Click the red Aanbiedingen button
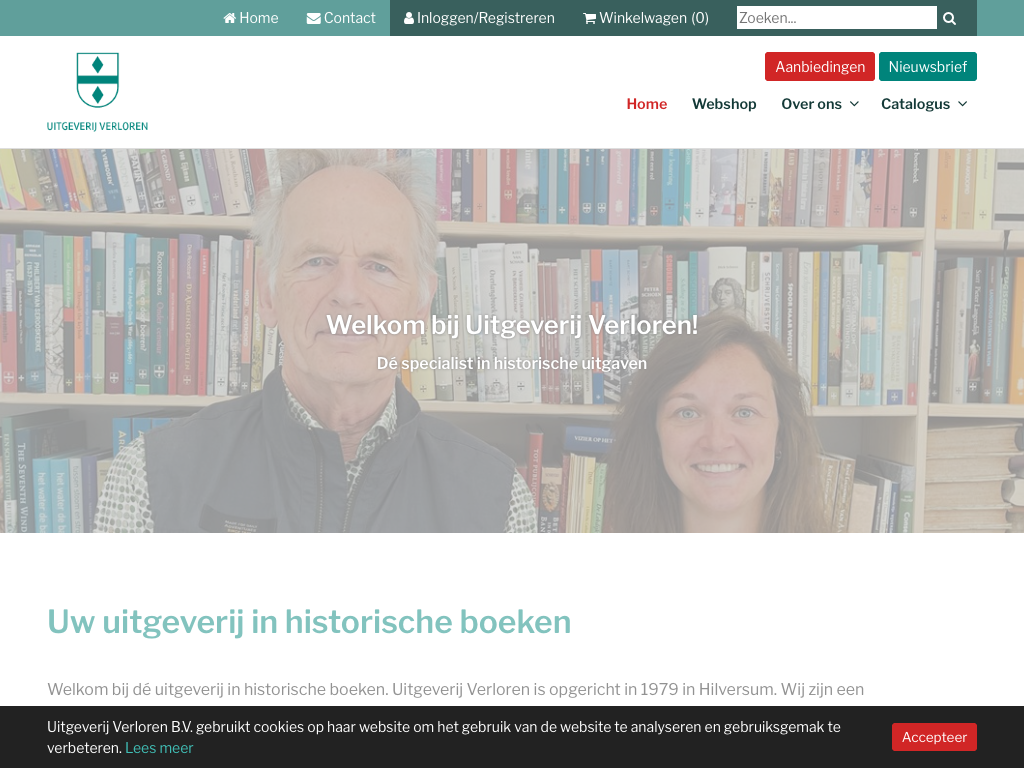 pyautogui.click(x=819, y=67)
